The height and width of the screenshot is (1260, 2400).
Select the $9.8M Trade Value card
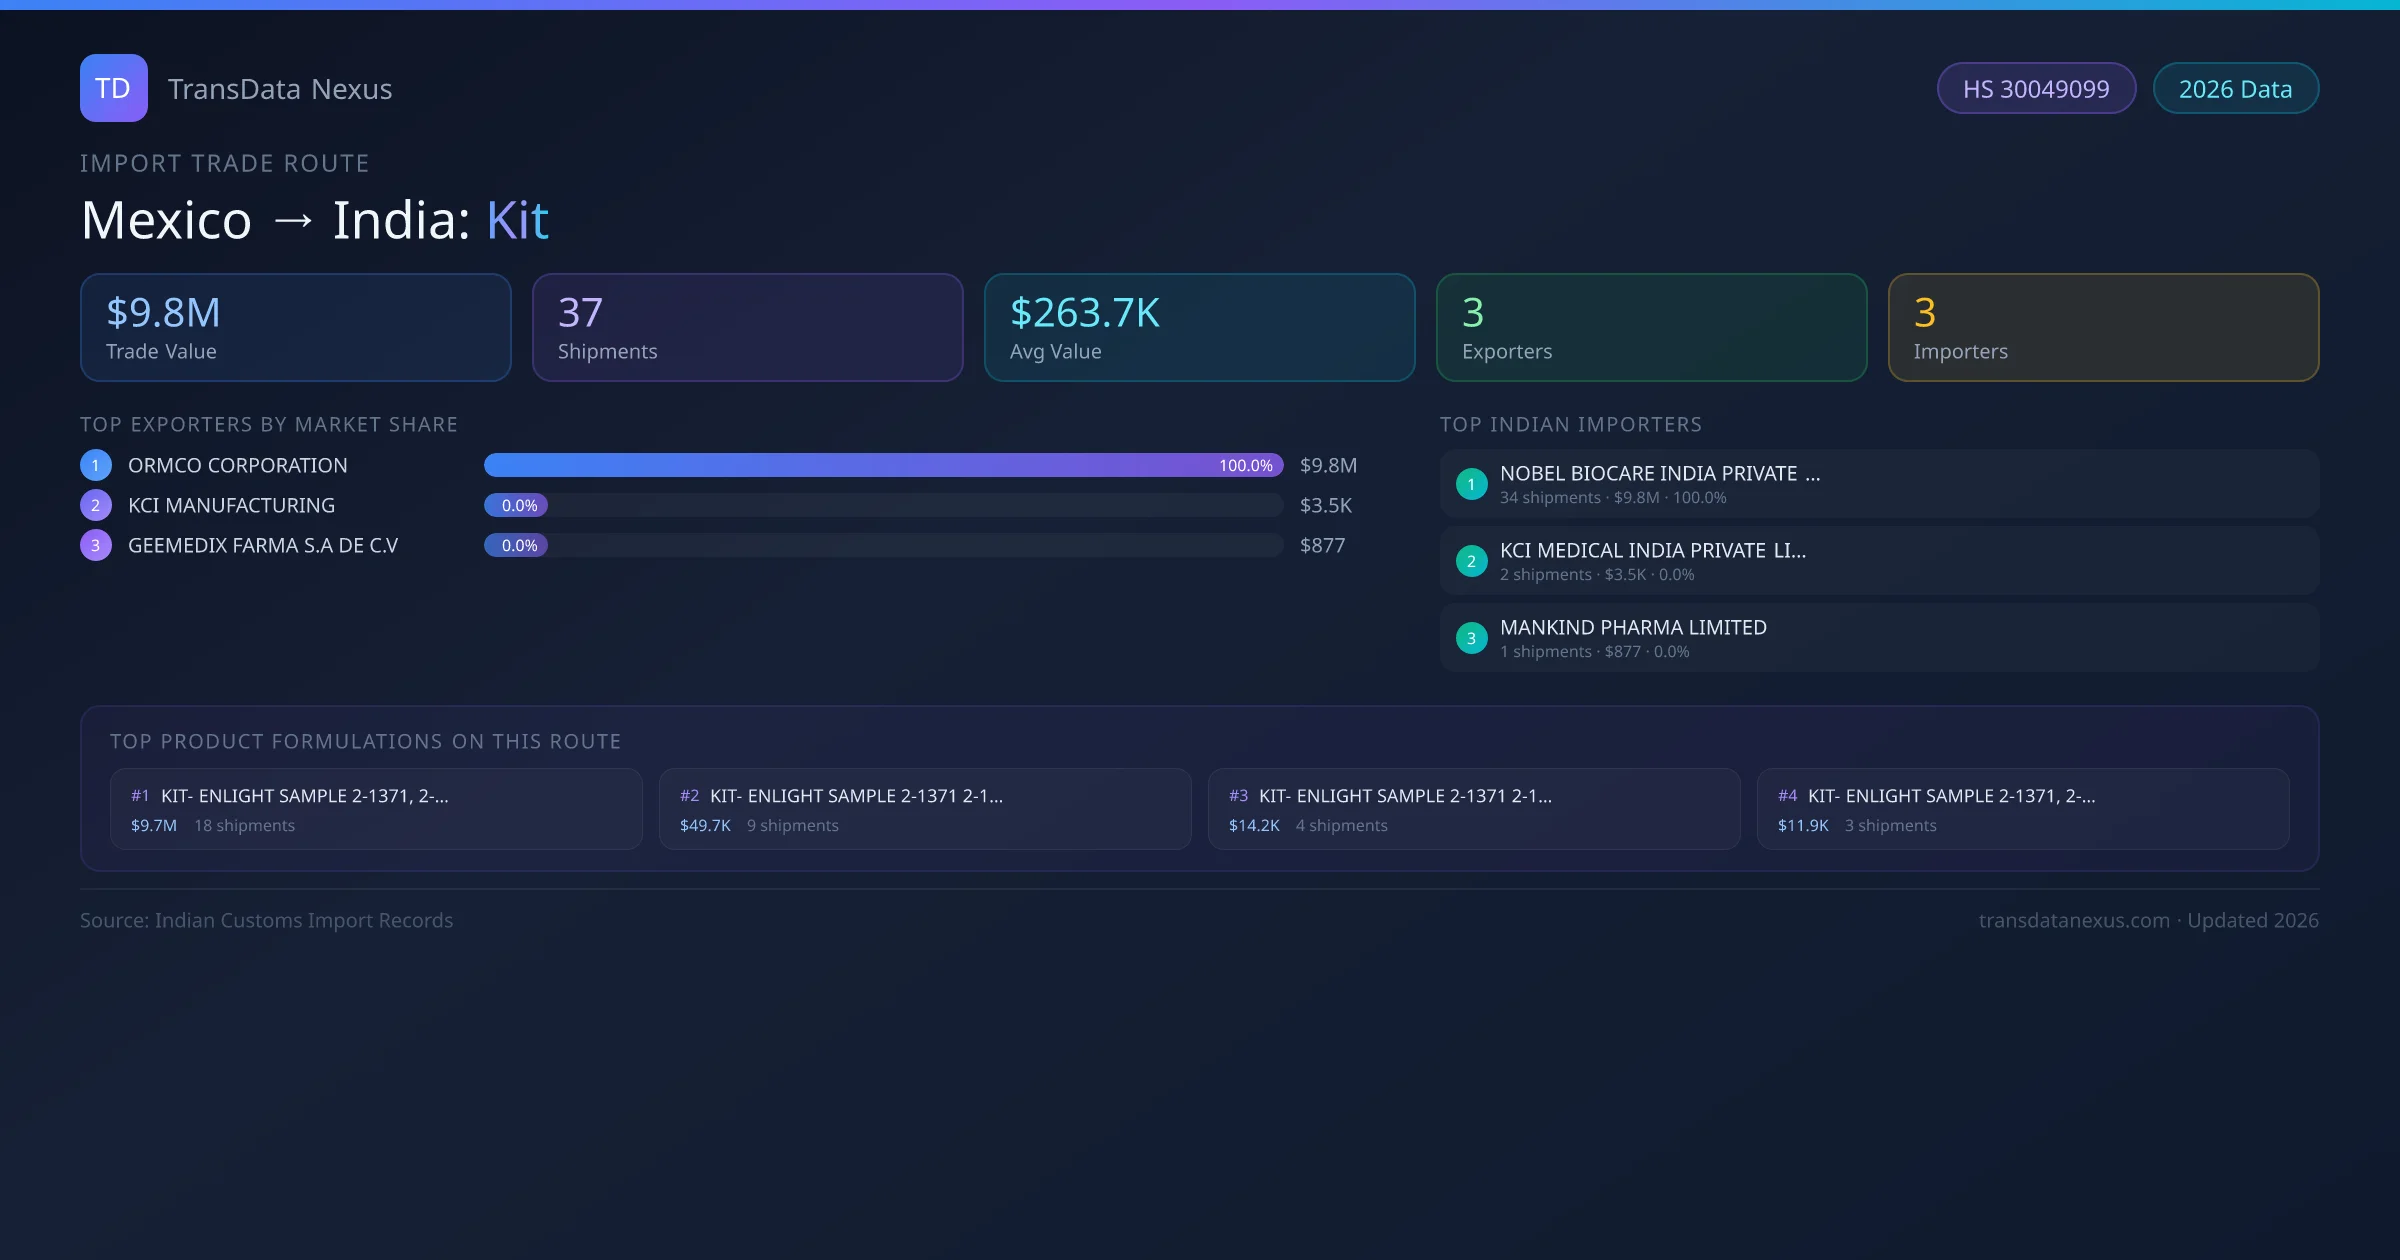pos(295,327)
